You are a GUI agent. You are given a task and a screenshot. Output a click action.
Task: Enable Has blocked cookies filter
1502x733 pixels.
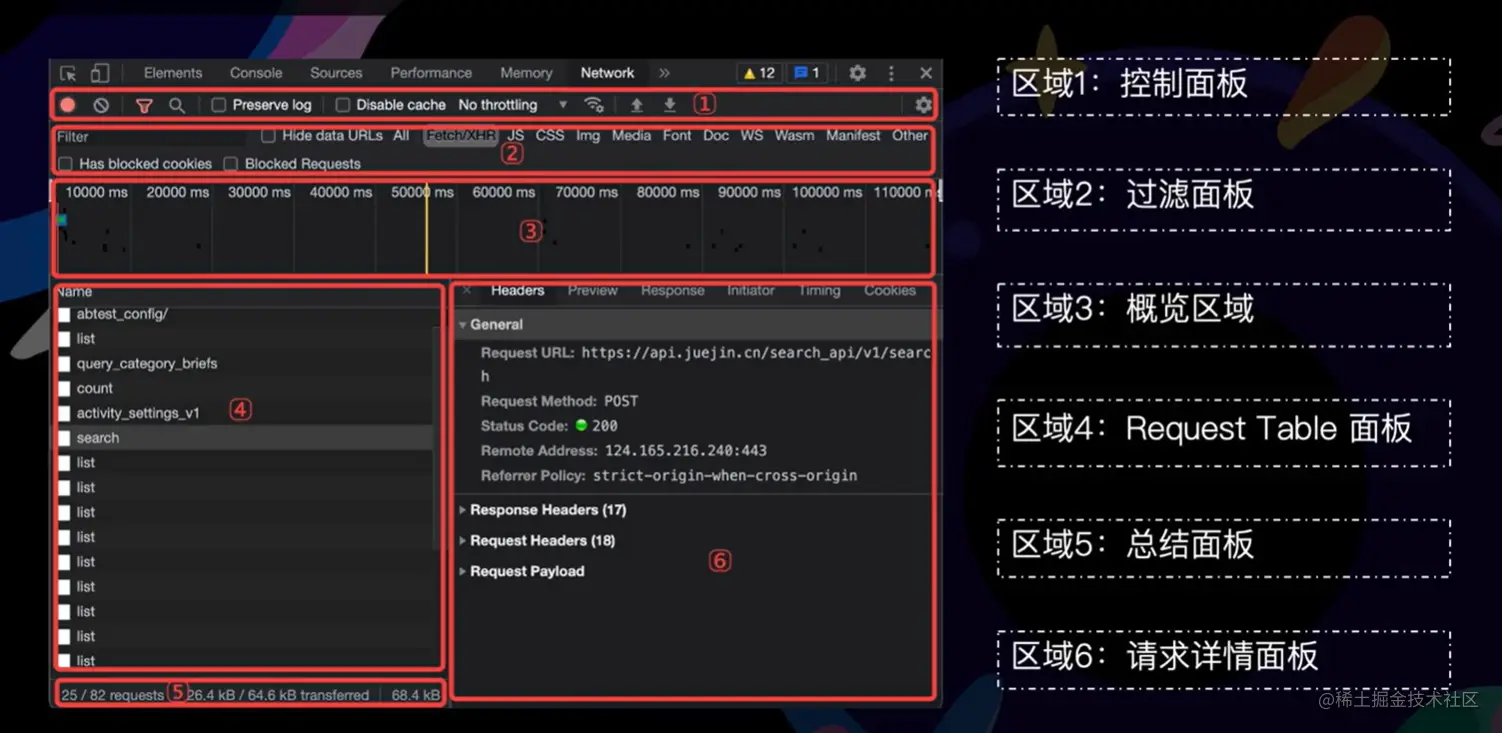pyautogui.click(x=66, y=164)
